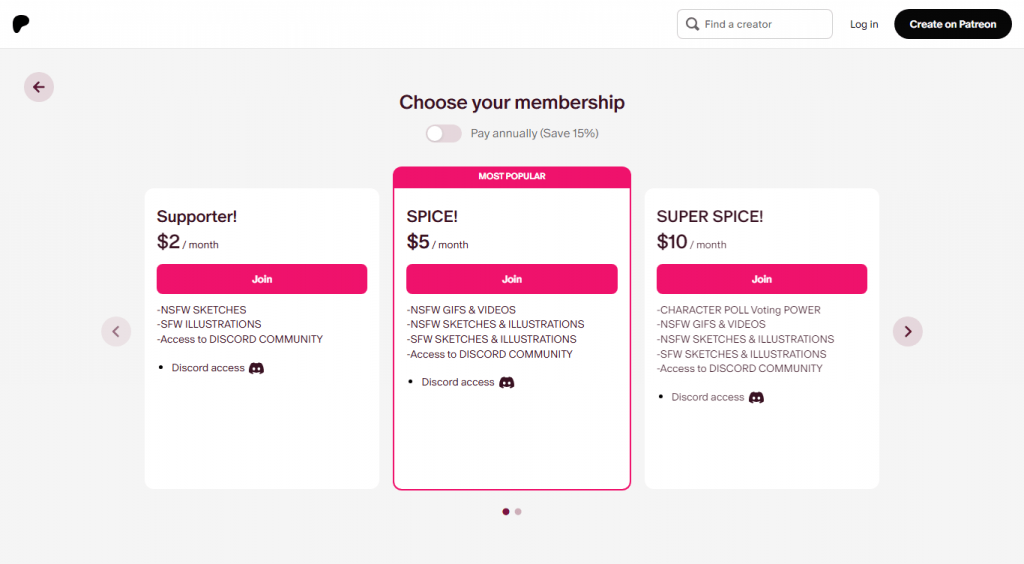Select first carousel page dot
The height and width of the screenshot is (564, 1024).
pyautogui.click(x=505, y=512)
